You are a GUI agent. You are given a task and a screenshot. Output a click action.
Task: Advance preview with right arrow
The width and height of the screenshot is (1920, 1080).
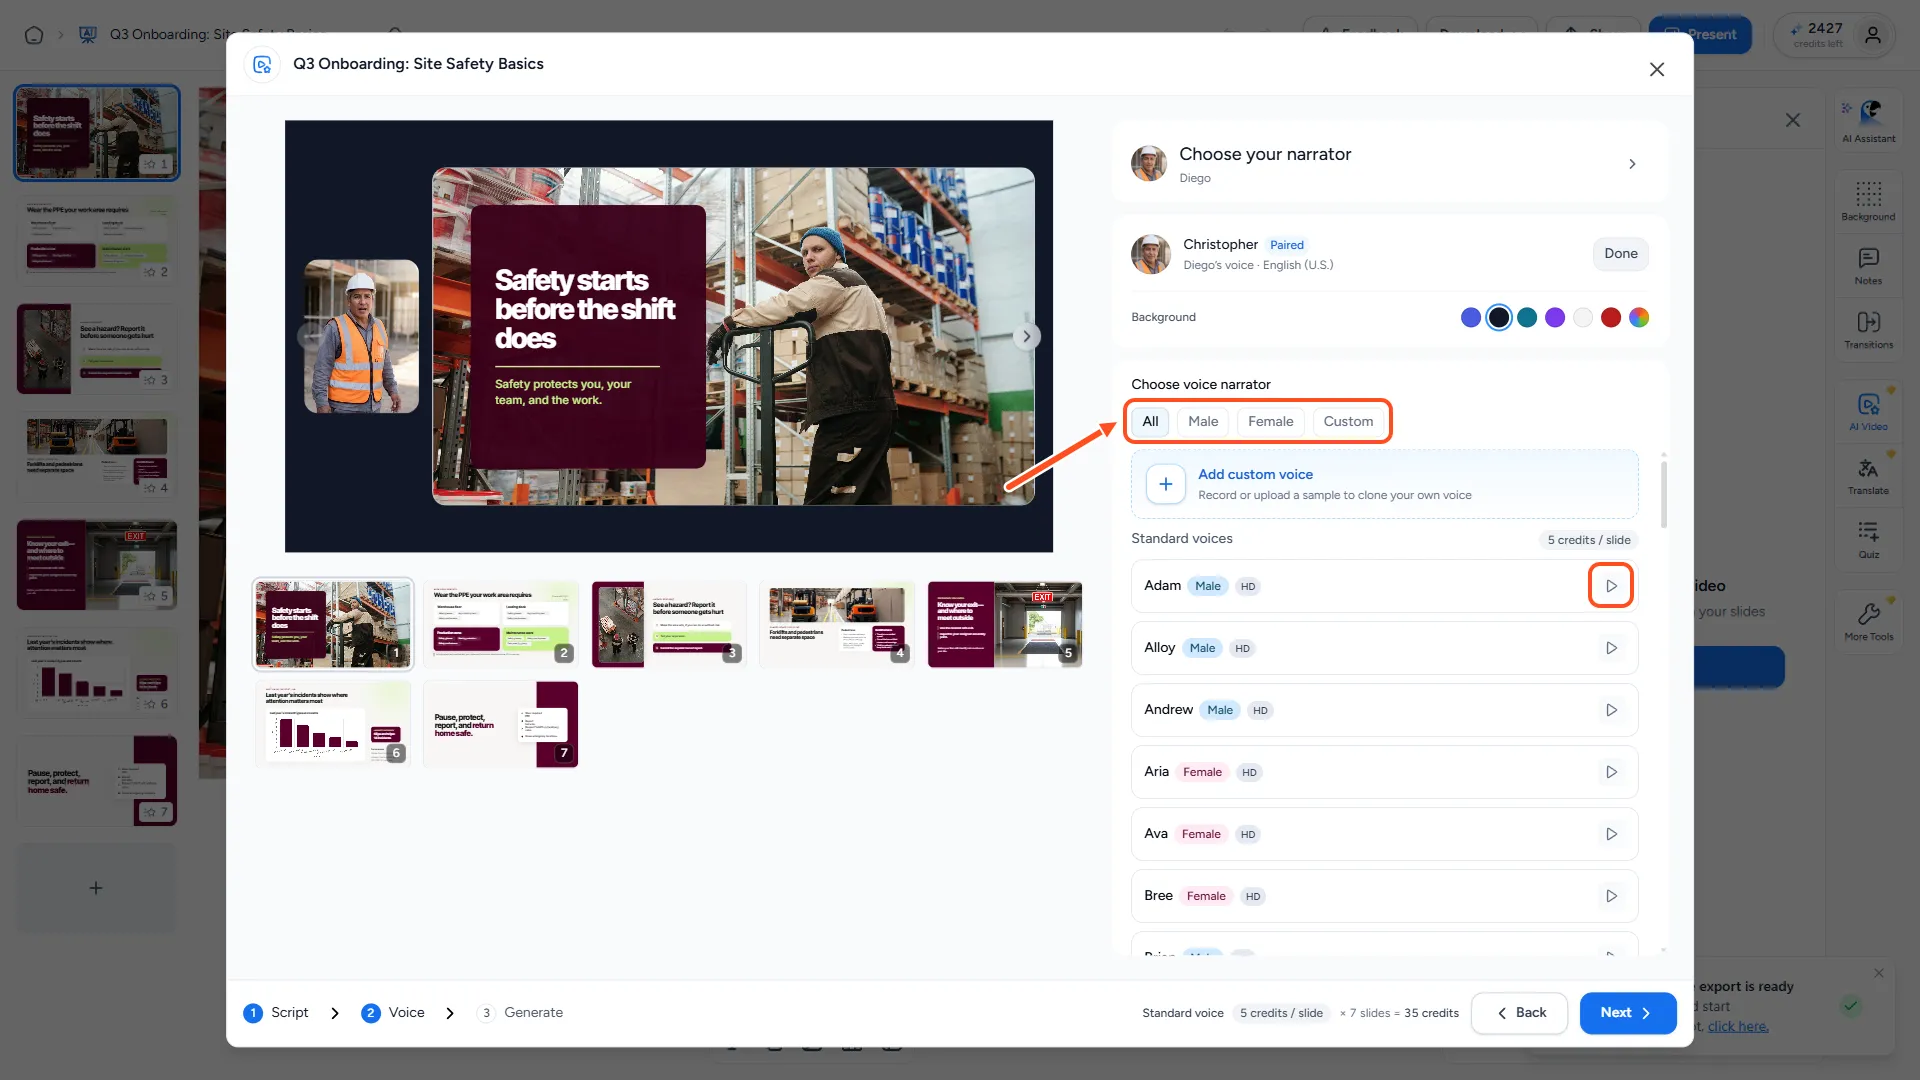1027,336
